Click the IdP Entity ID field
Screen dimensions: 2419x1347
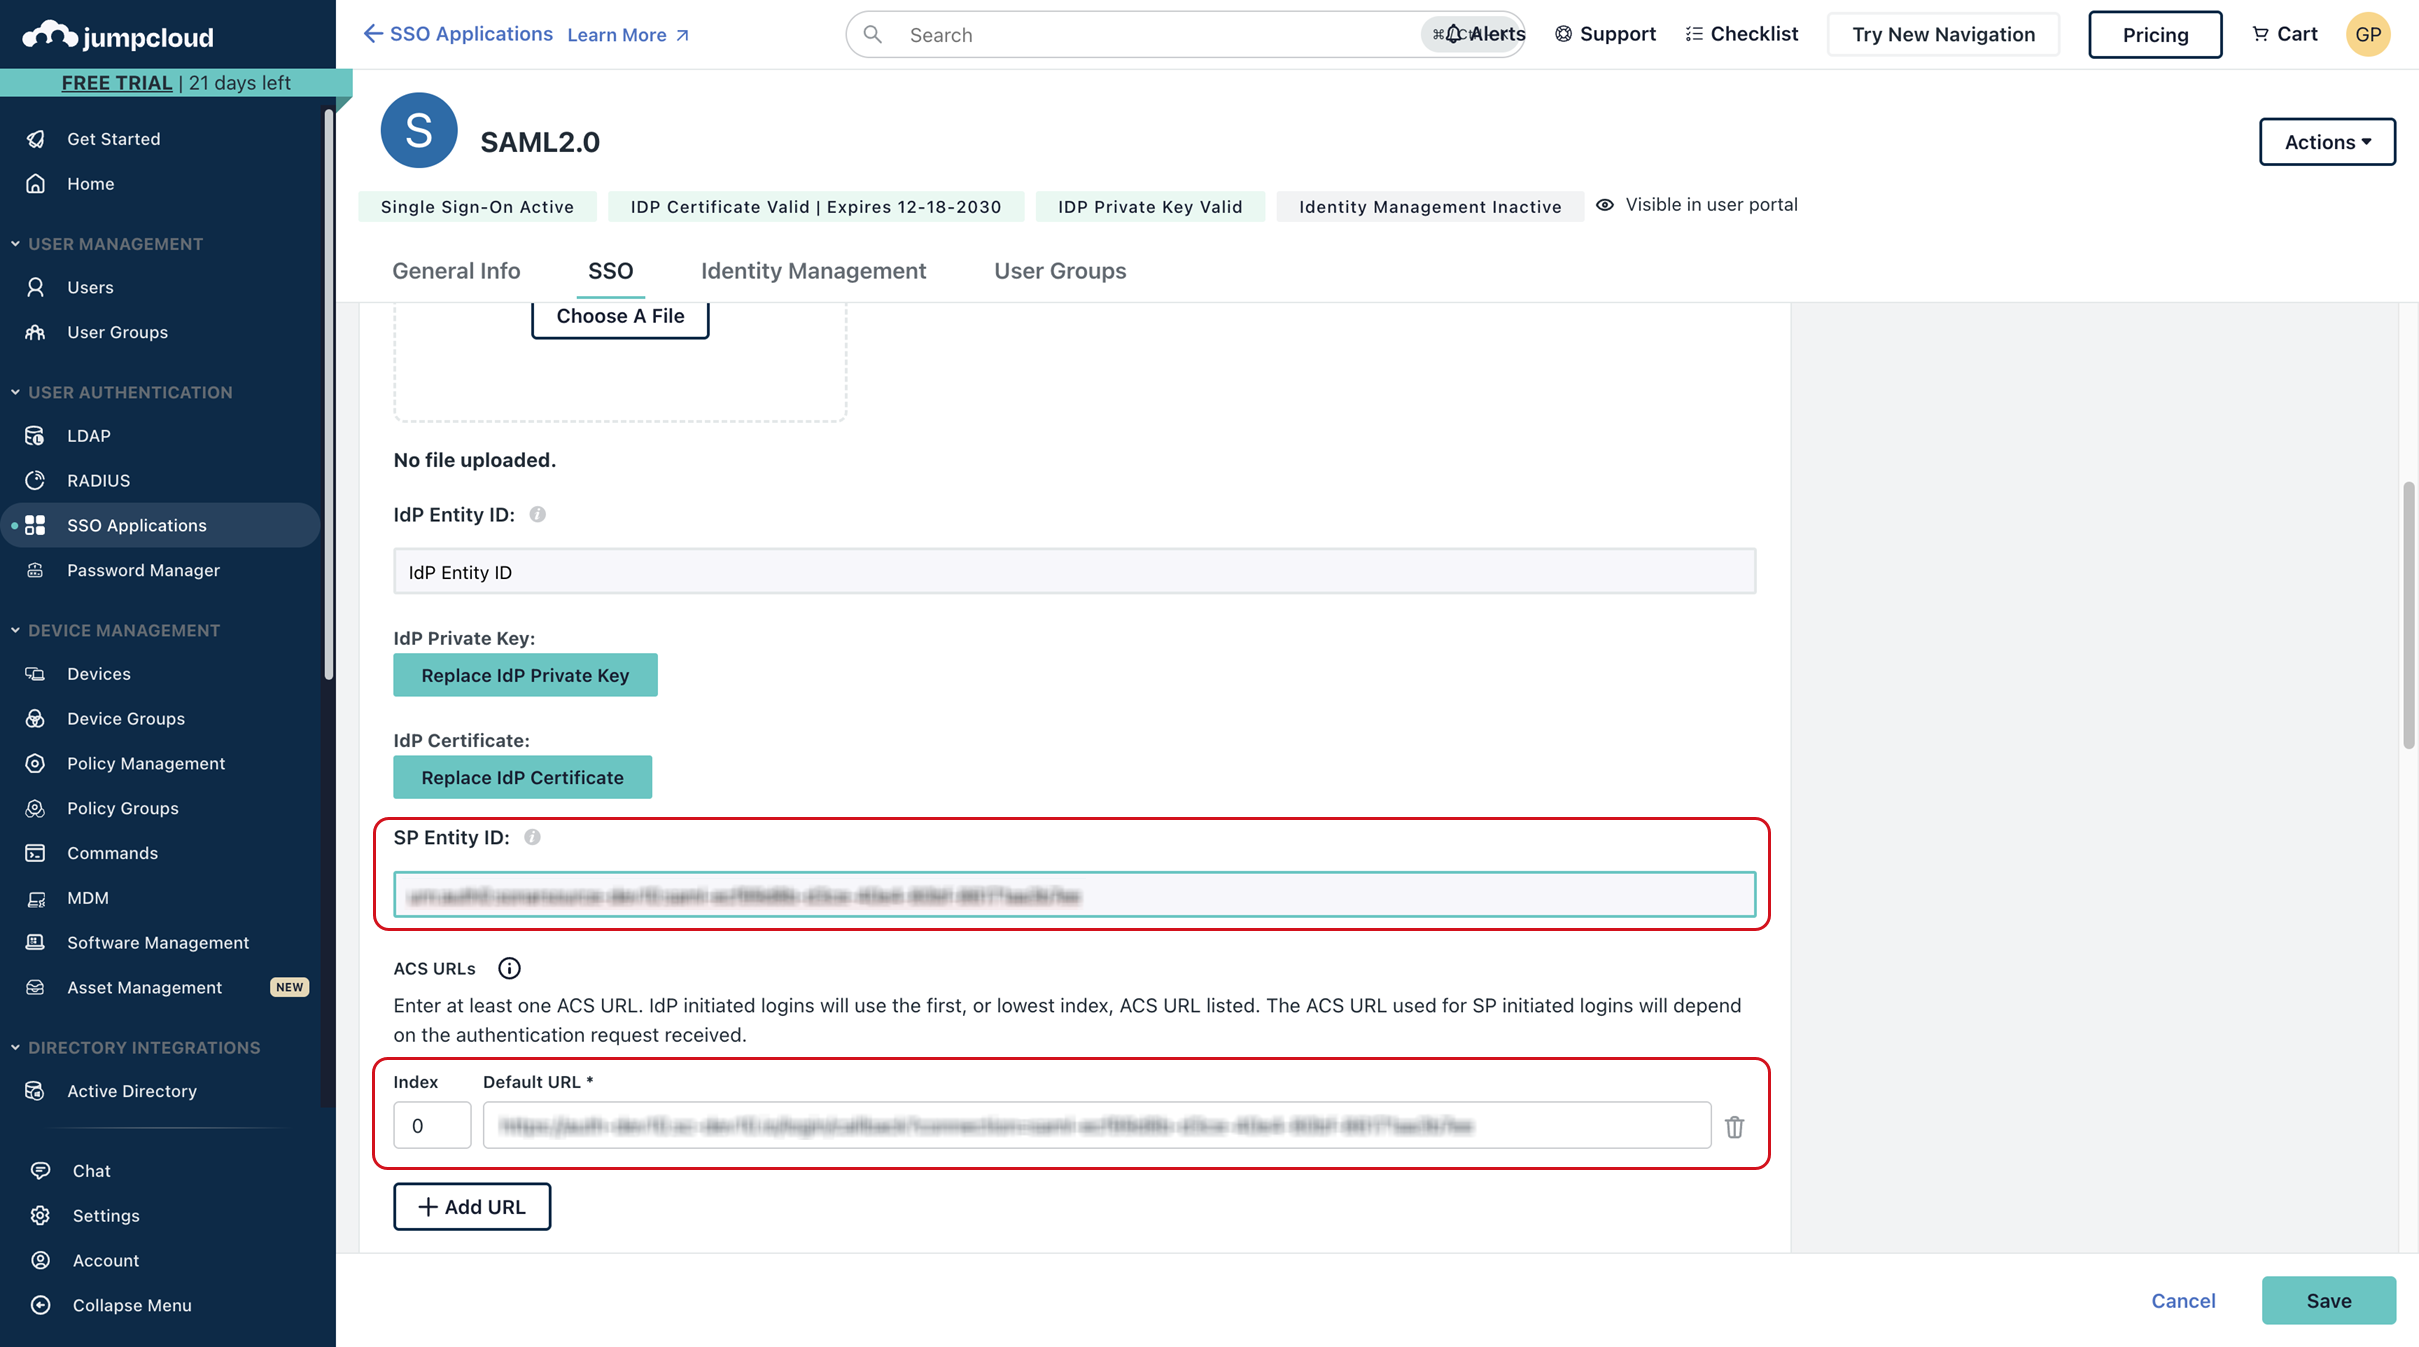point(1074,572)
